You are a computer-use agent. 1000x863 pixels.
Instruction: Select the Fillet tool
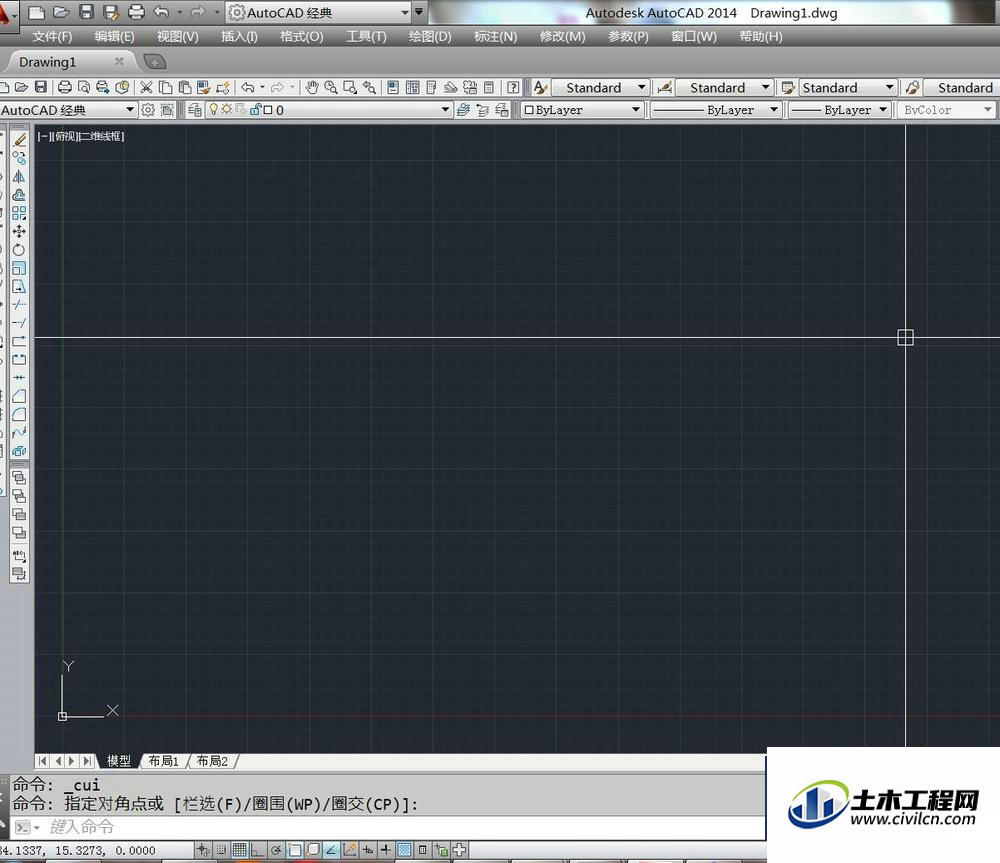(19, 415)
